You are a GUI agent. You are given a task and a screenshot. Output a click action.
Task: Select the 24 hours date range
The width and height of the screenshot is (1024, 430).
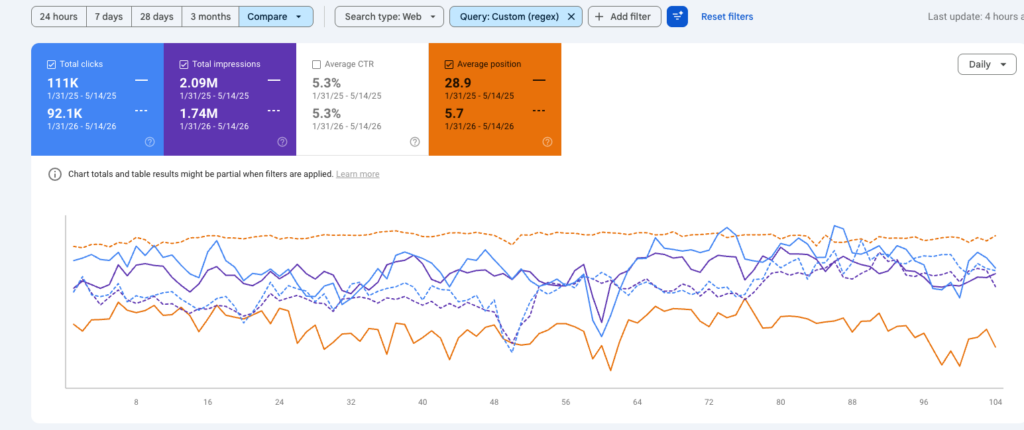59,16
